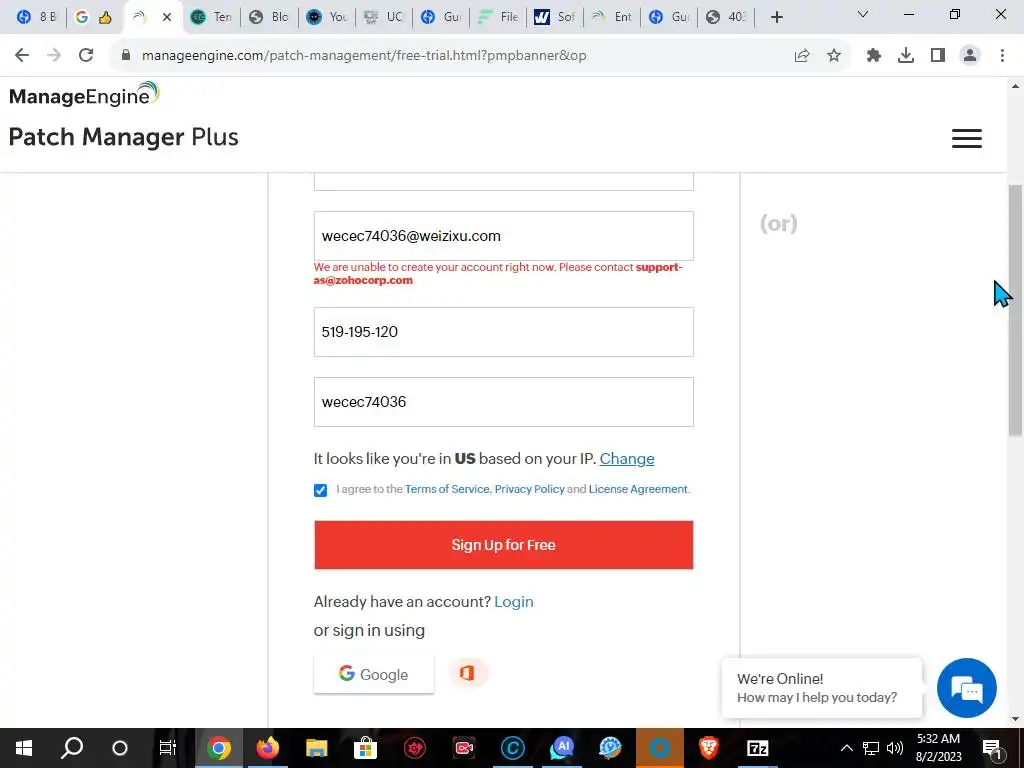The width and height of the screenshot is (1024, 768).
Task: Switch to the 'Sof' browser tab
Action: tap(555, 17)
